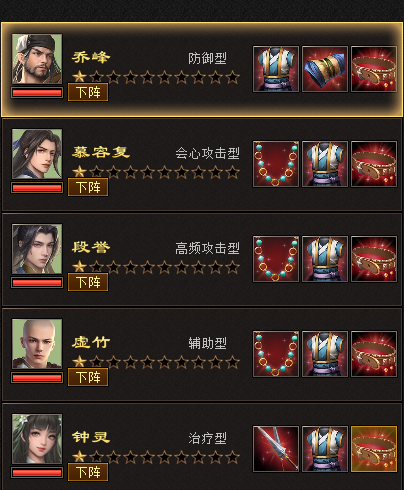Open Murong Fu's leather belt slot

[374, 164]
